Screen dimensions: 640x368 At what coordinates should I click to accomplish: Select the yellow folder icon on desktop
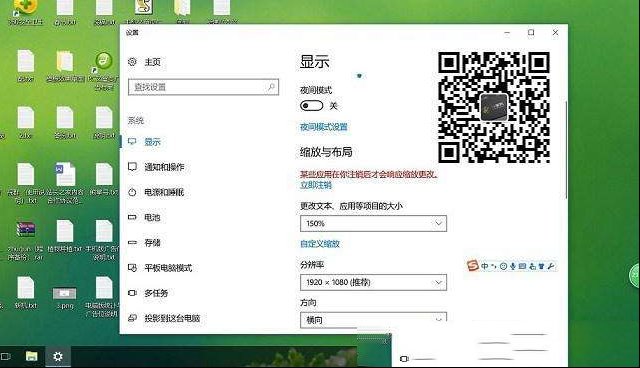65,67
